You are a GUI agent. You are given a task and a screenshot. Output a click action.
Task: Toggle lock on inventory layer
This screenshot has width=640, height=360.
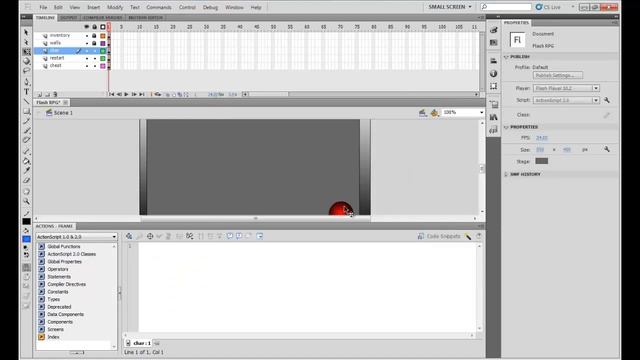click(x=94, y=36)
